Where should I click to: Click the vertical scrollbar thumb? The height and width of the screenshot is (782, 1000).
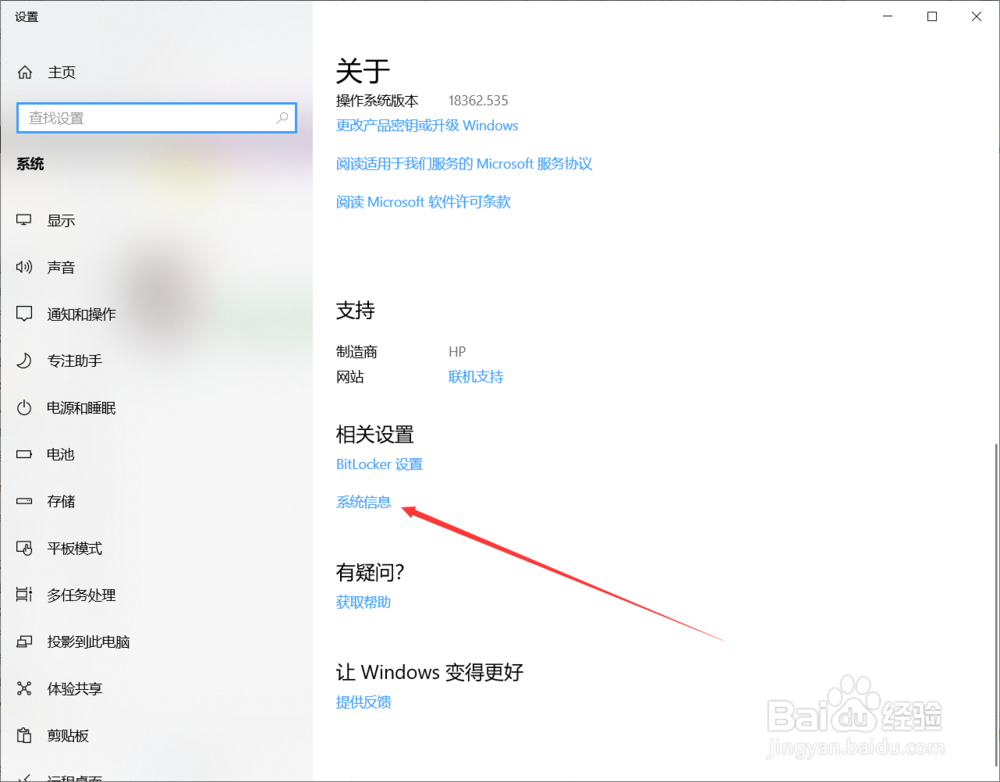tap(996, 606)
